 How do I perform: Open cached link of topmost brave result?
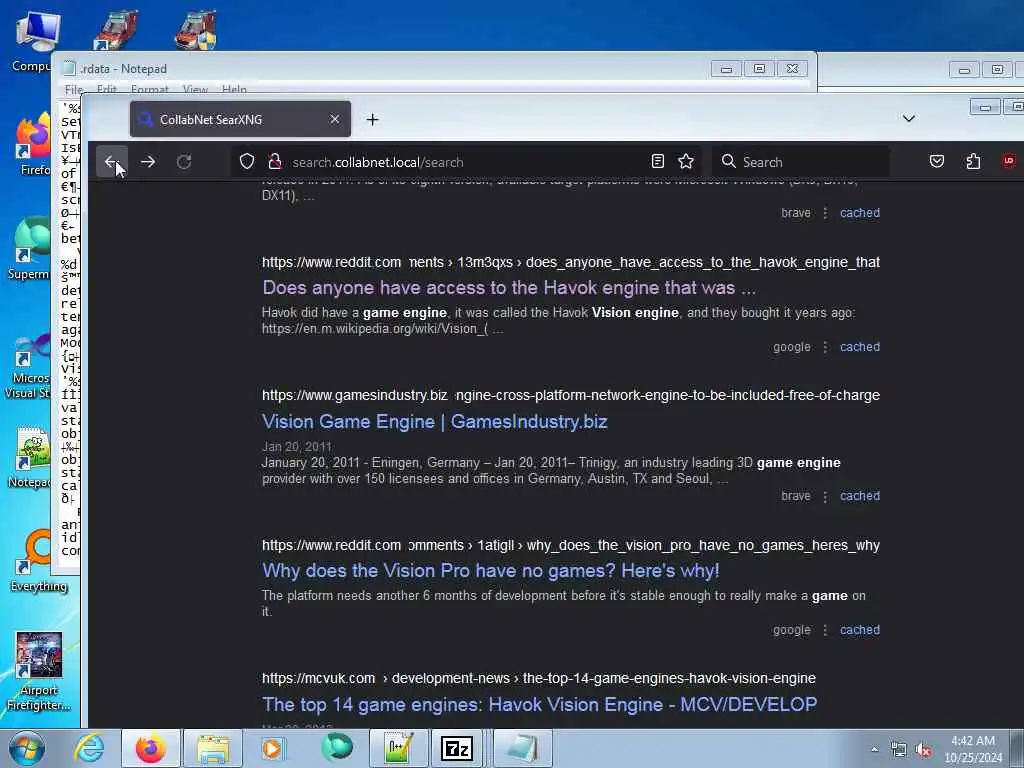click(859, 213)
